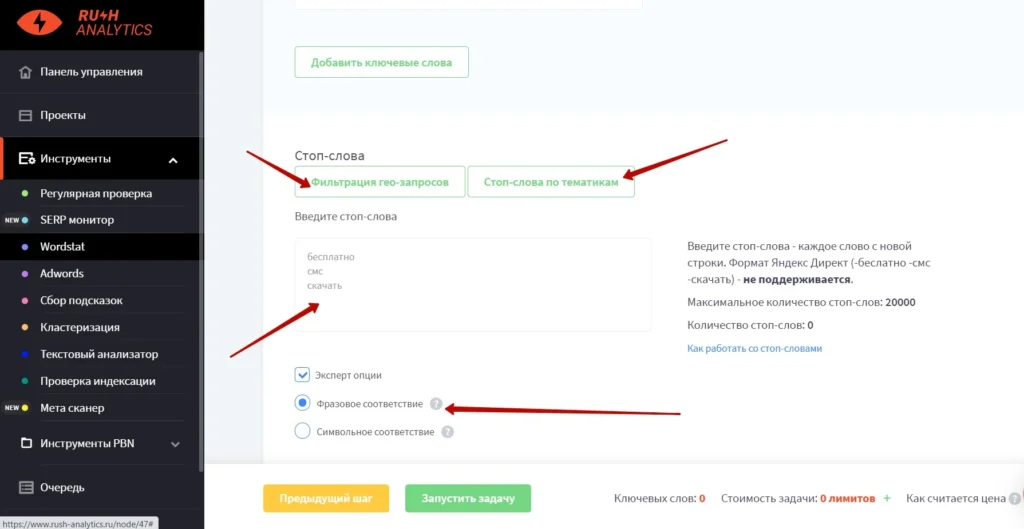Open Wordstat tool

coord(63,247)
